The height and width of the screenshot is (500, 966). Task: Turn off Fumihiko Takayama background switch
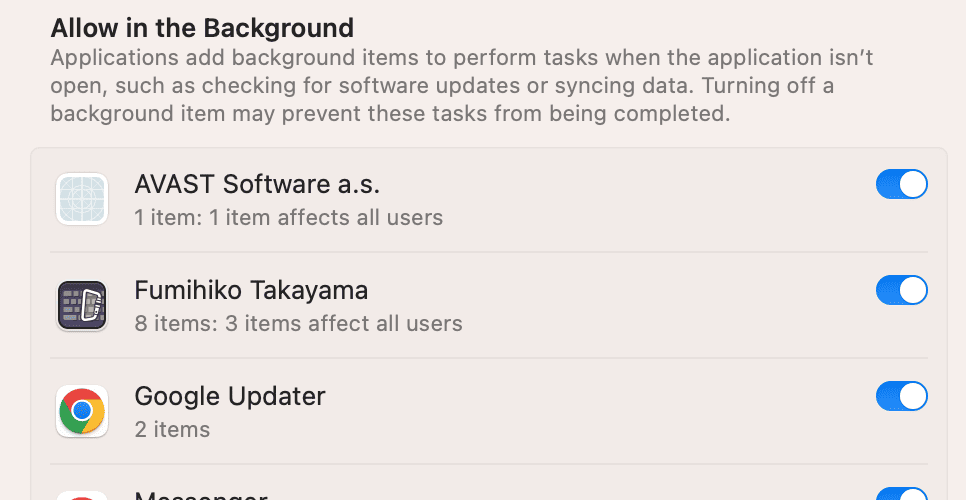tap(901, 291)
